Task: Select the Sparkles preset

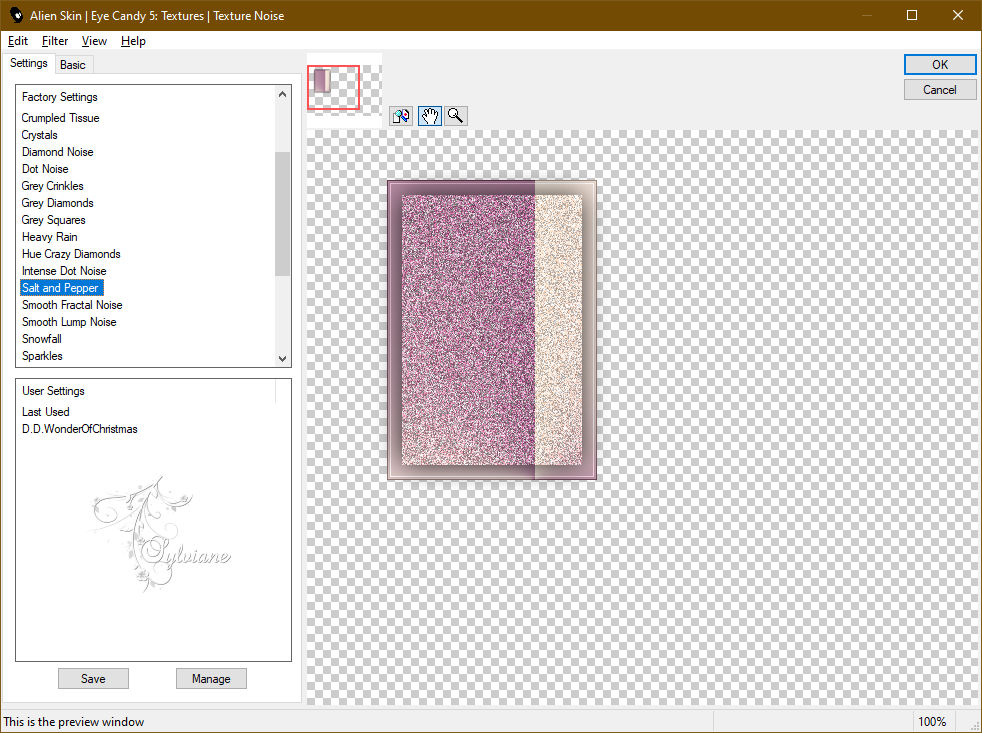Action: point(43,355)
